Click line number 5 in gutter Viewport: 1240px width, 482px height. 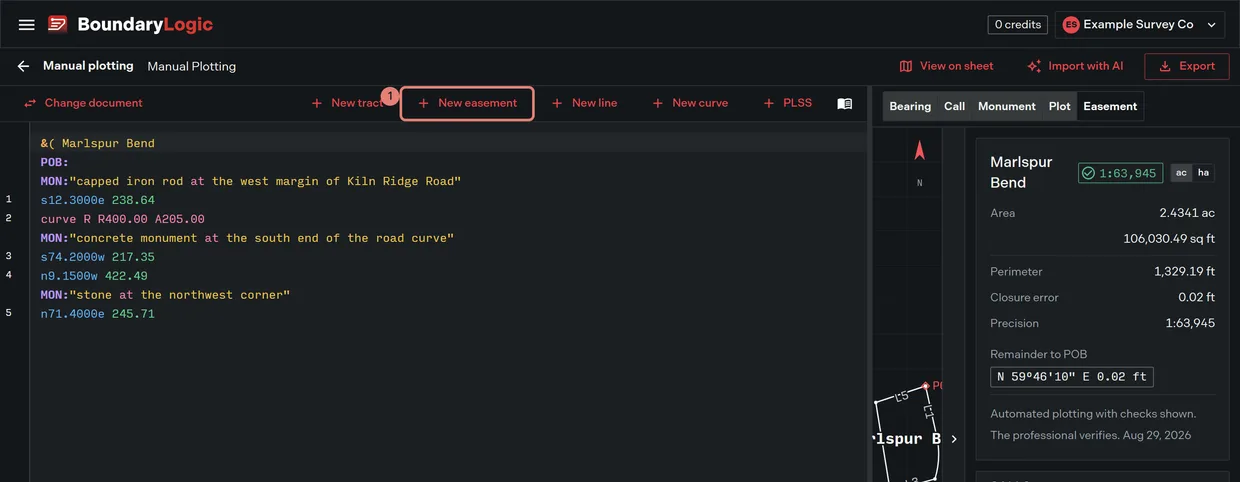pyautogui.click(x=8, y=314)
